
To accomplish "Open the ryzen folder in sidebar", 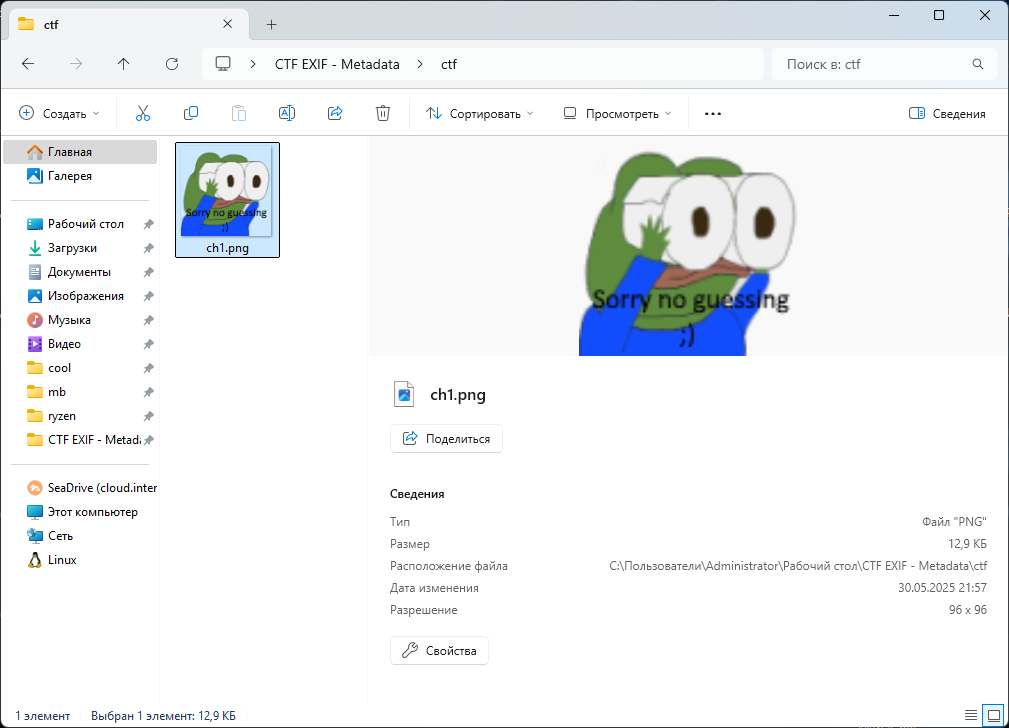I will (80, 416).
